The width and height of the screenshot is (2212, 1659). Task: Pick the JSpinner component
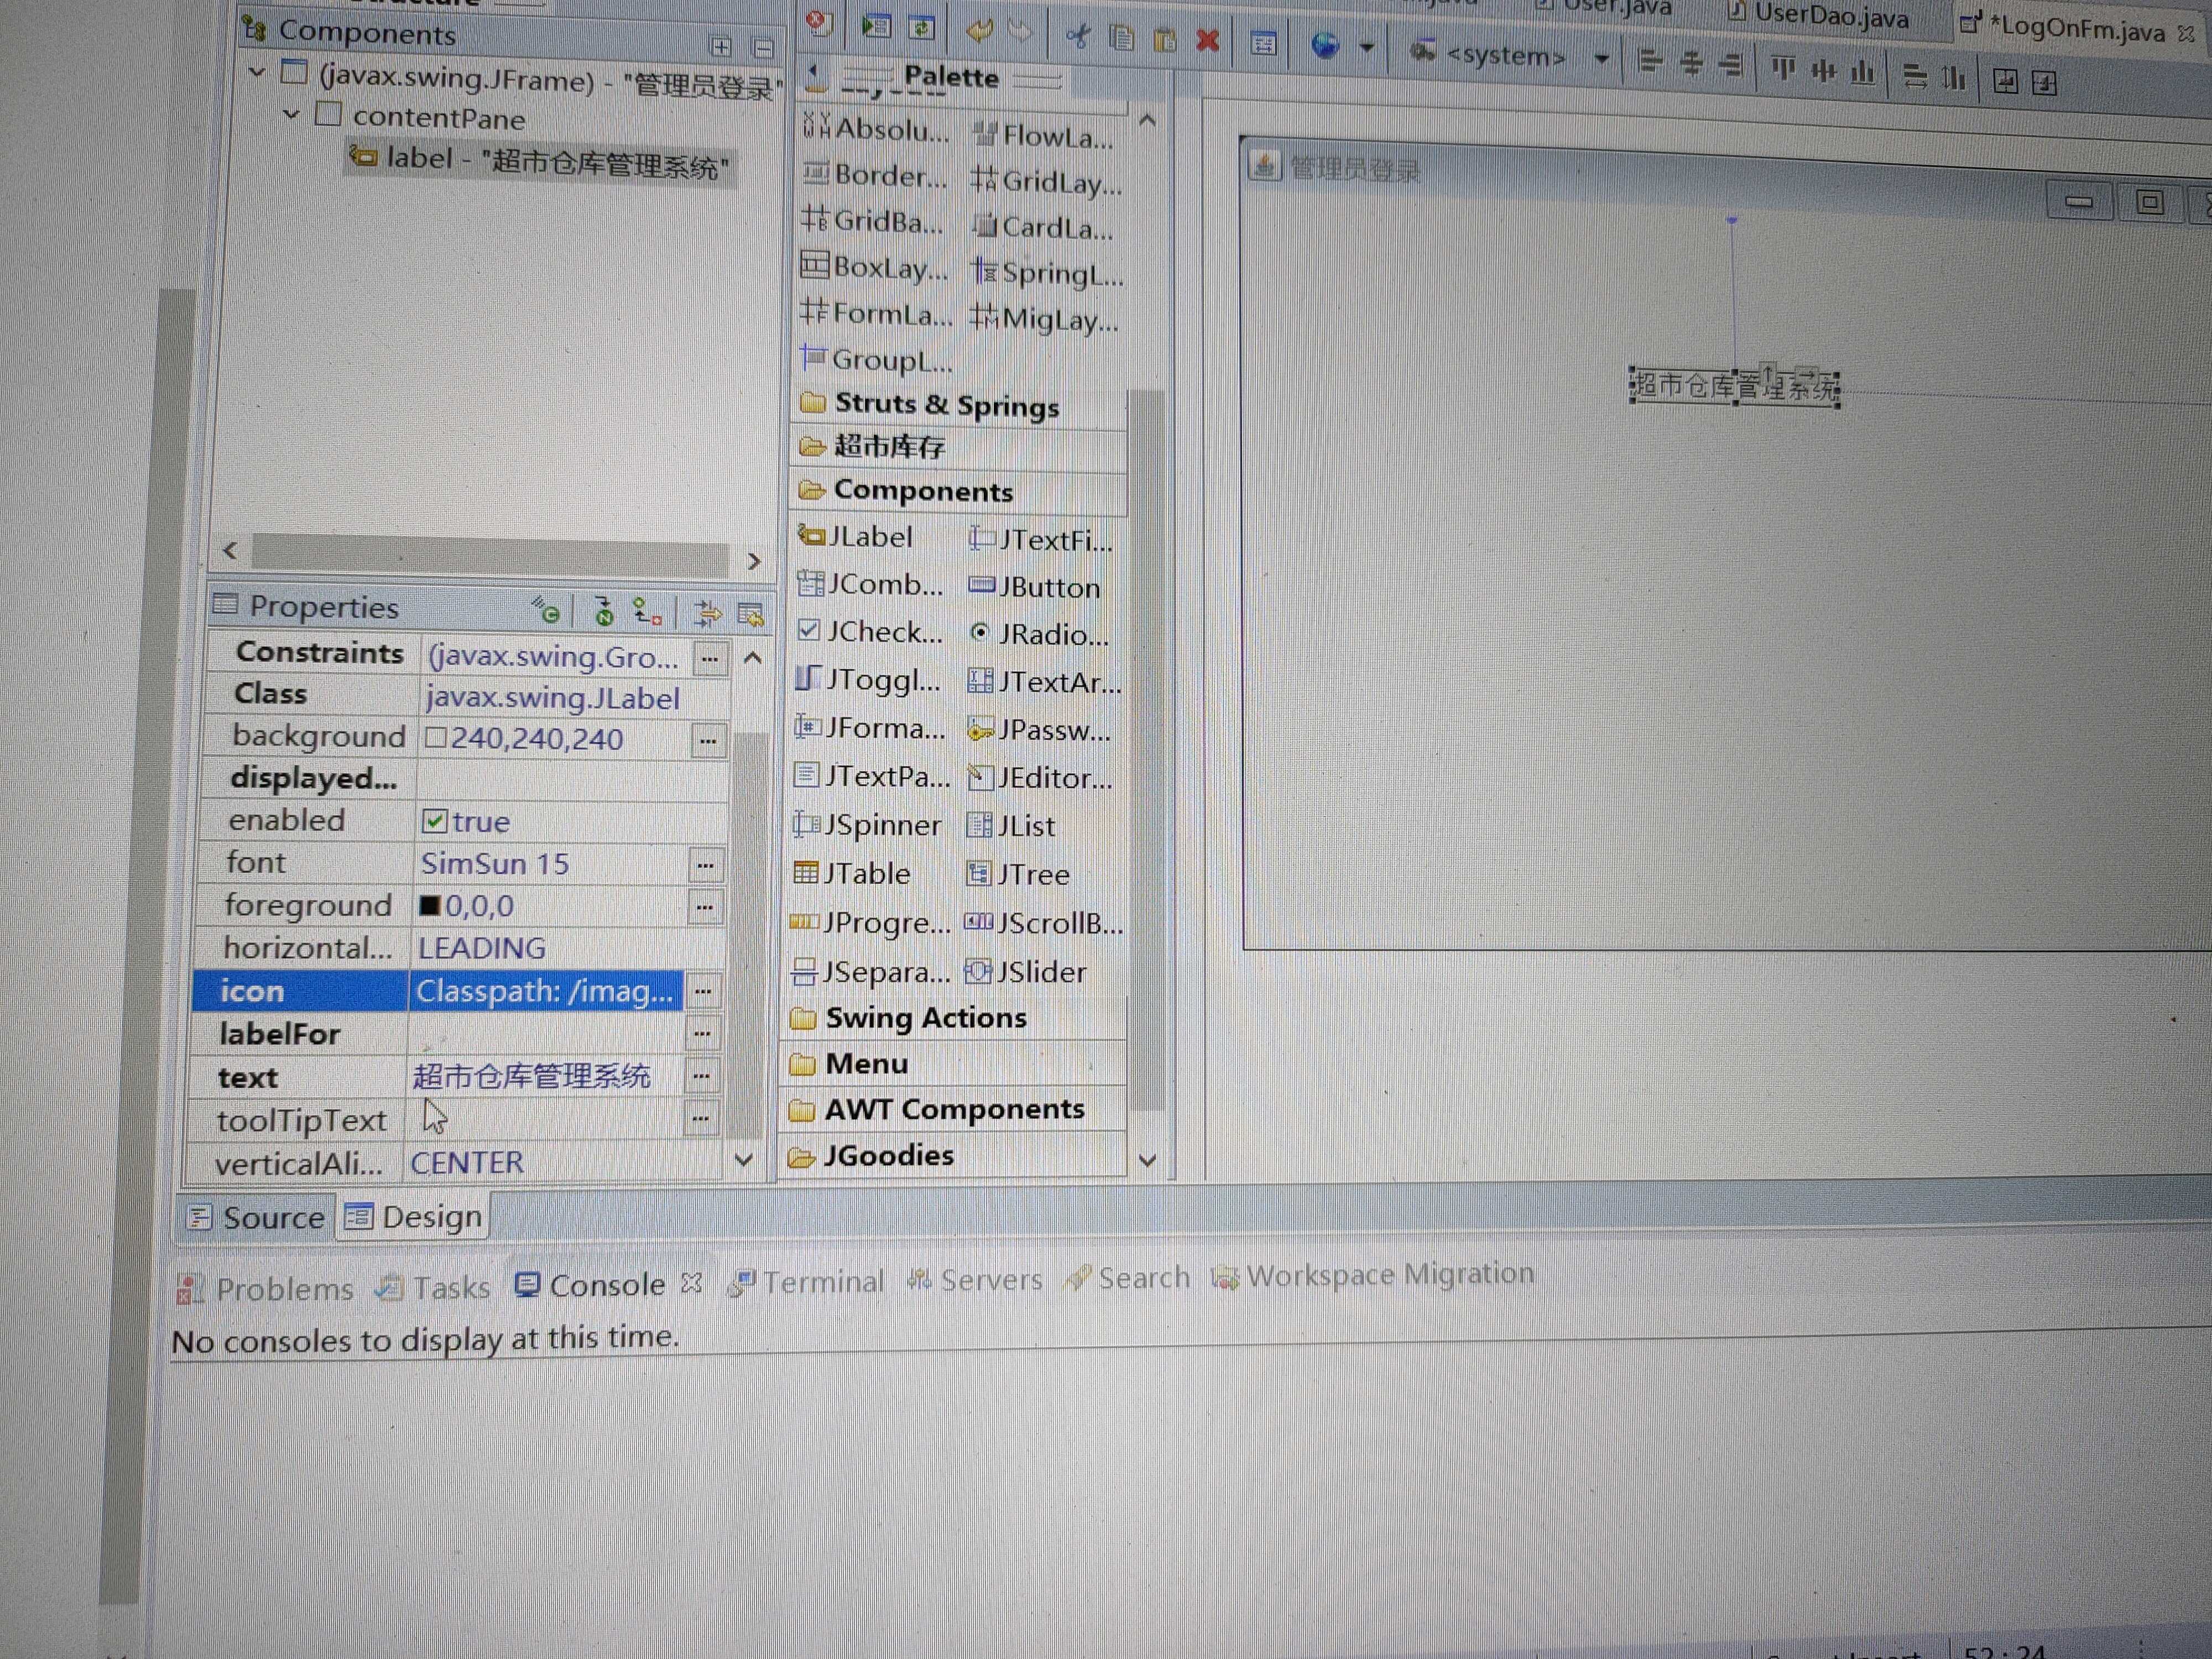tap(866, 825)
